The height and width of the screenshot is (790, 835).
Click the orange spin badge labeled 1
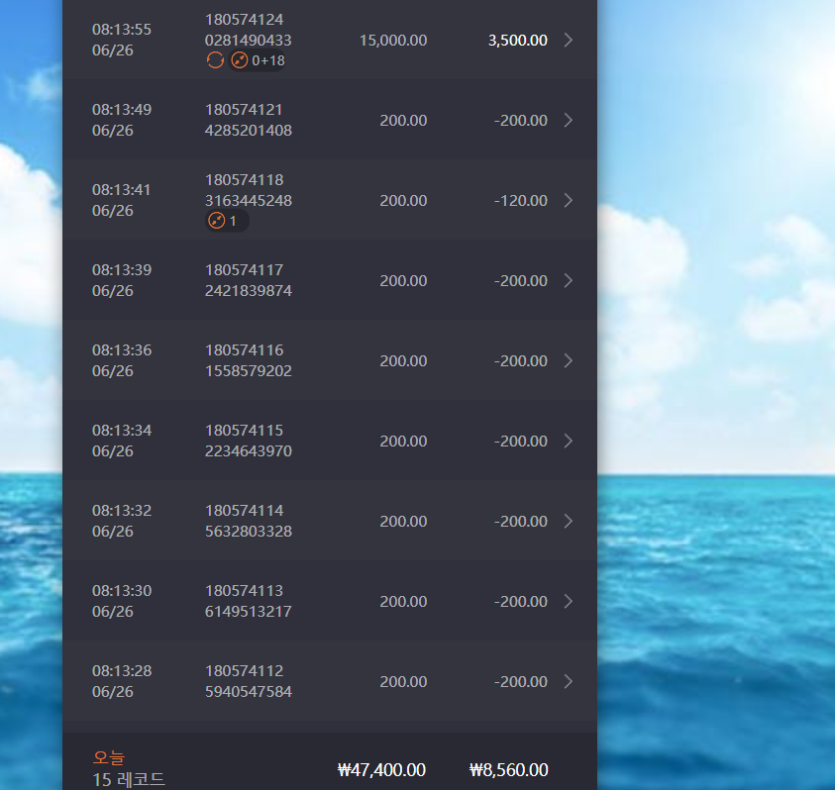tap(227, 221)
